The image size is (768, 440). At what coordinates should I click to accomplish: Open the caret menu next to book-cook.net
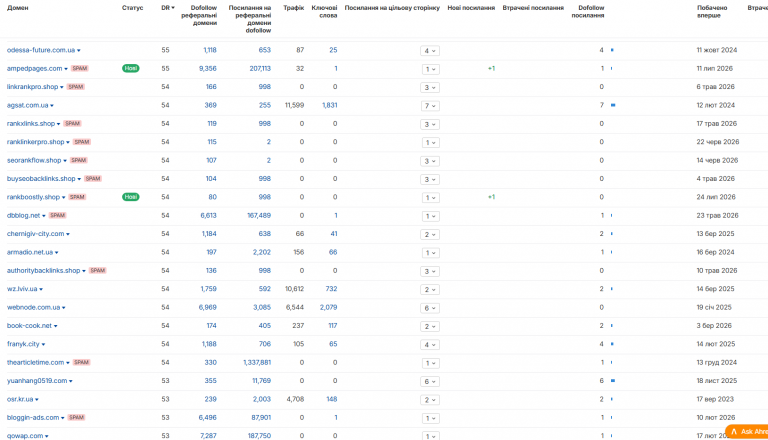[x=55, y=326]
